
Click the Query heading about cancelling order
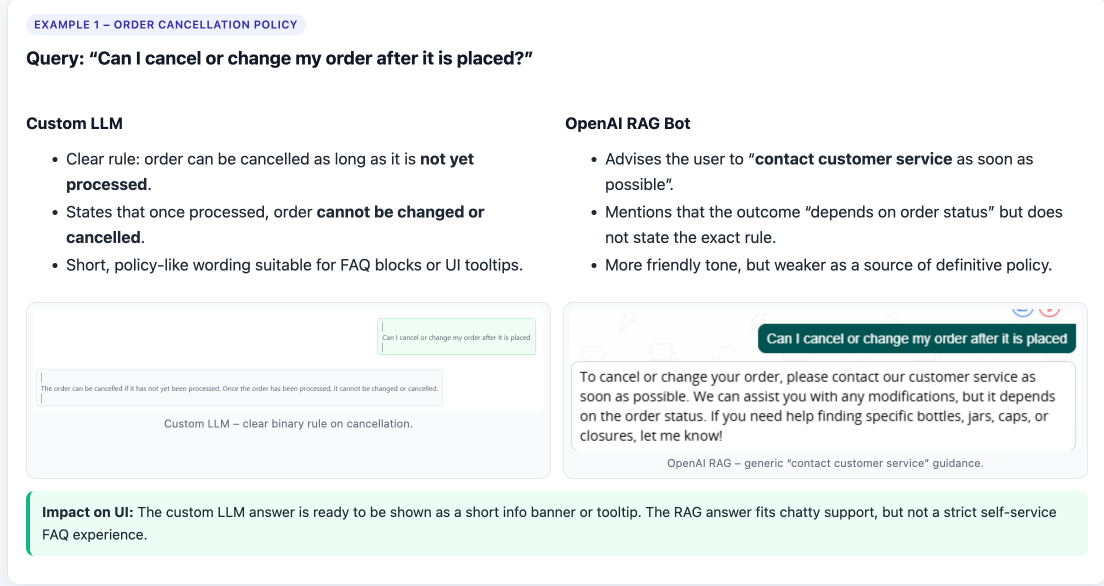point(279,58)
